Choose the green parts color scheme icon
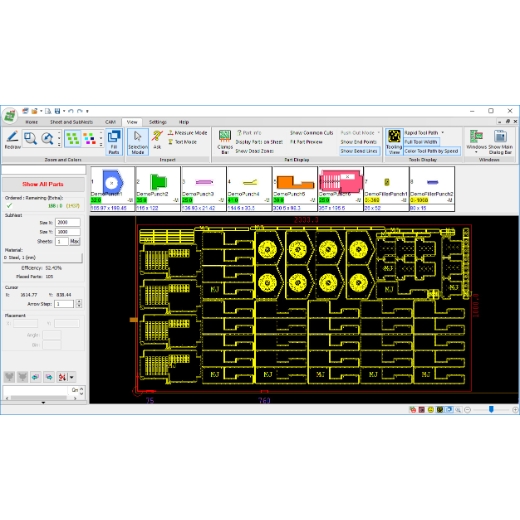 pyautogui.click(x=73, y=138)
